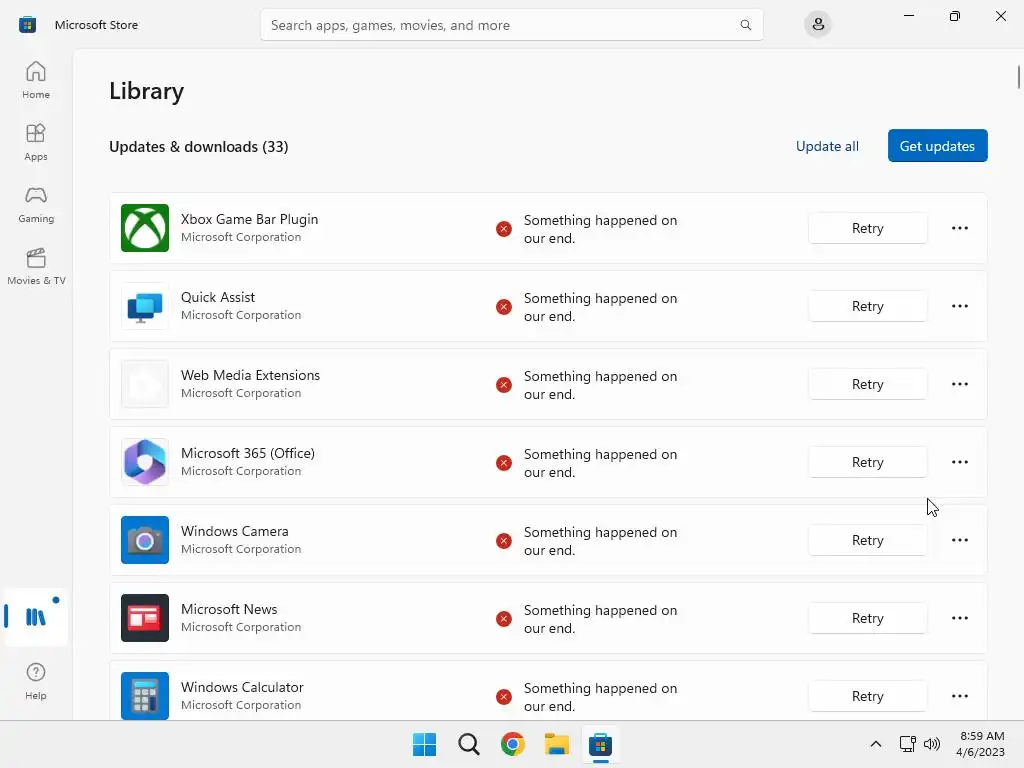
Task: Show hidden icons in system tray
Action: tap(876, 744)
